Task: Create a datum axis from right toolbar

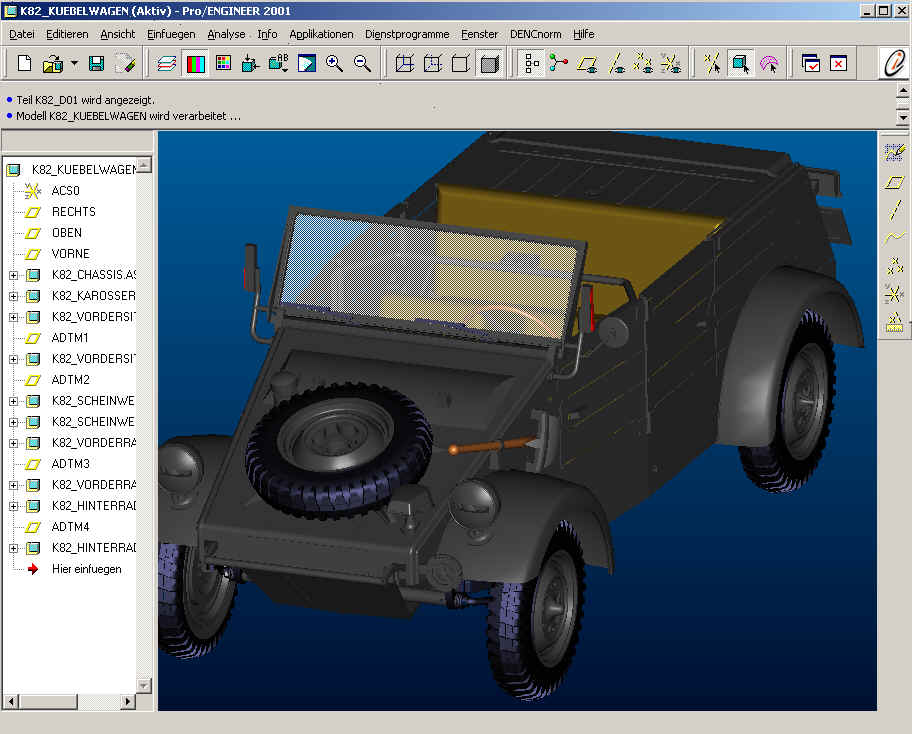Action: [895, 210]
